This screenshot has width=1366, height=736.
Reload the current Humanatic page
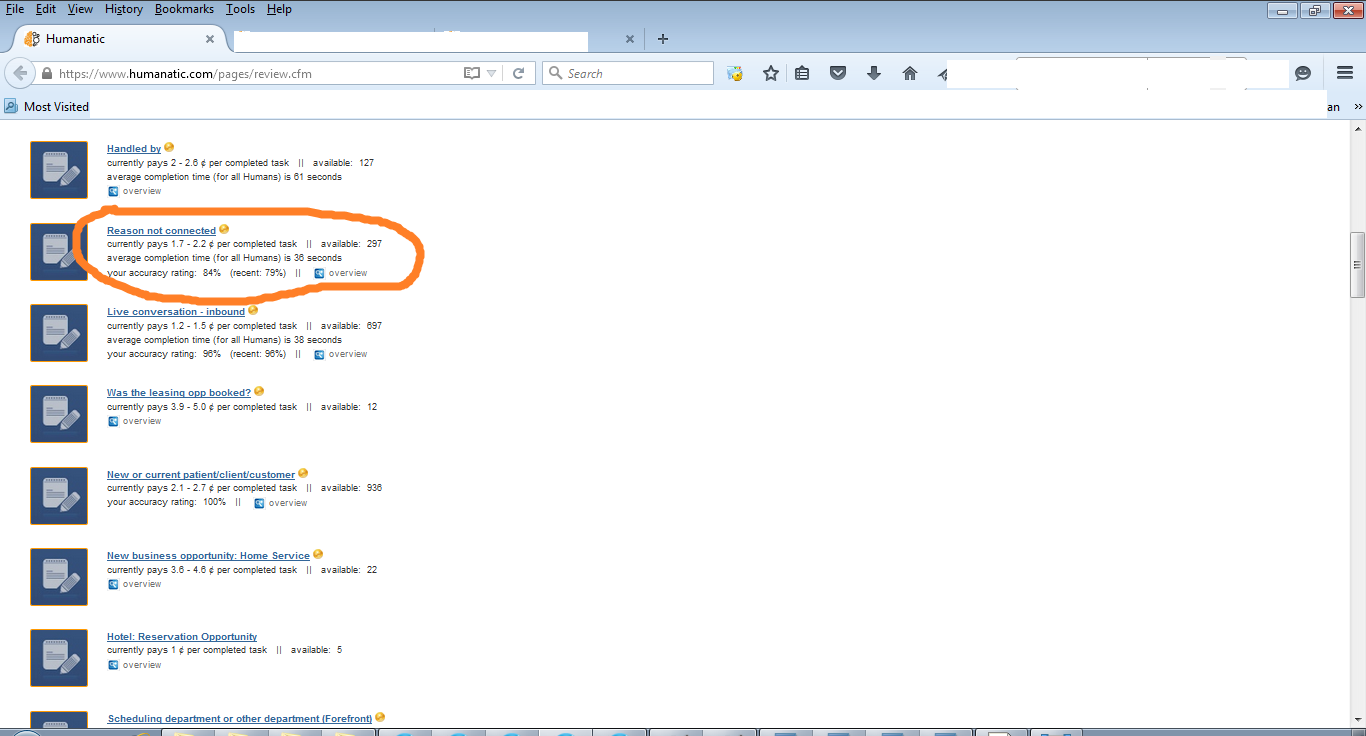pos(518,73)
